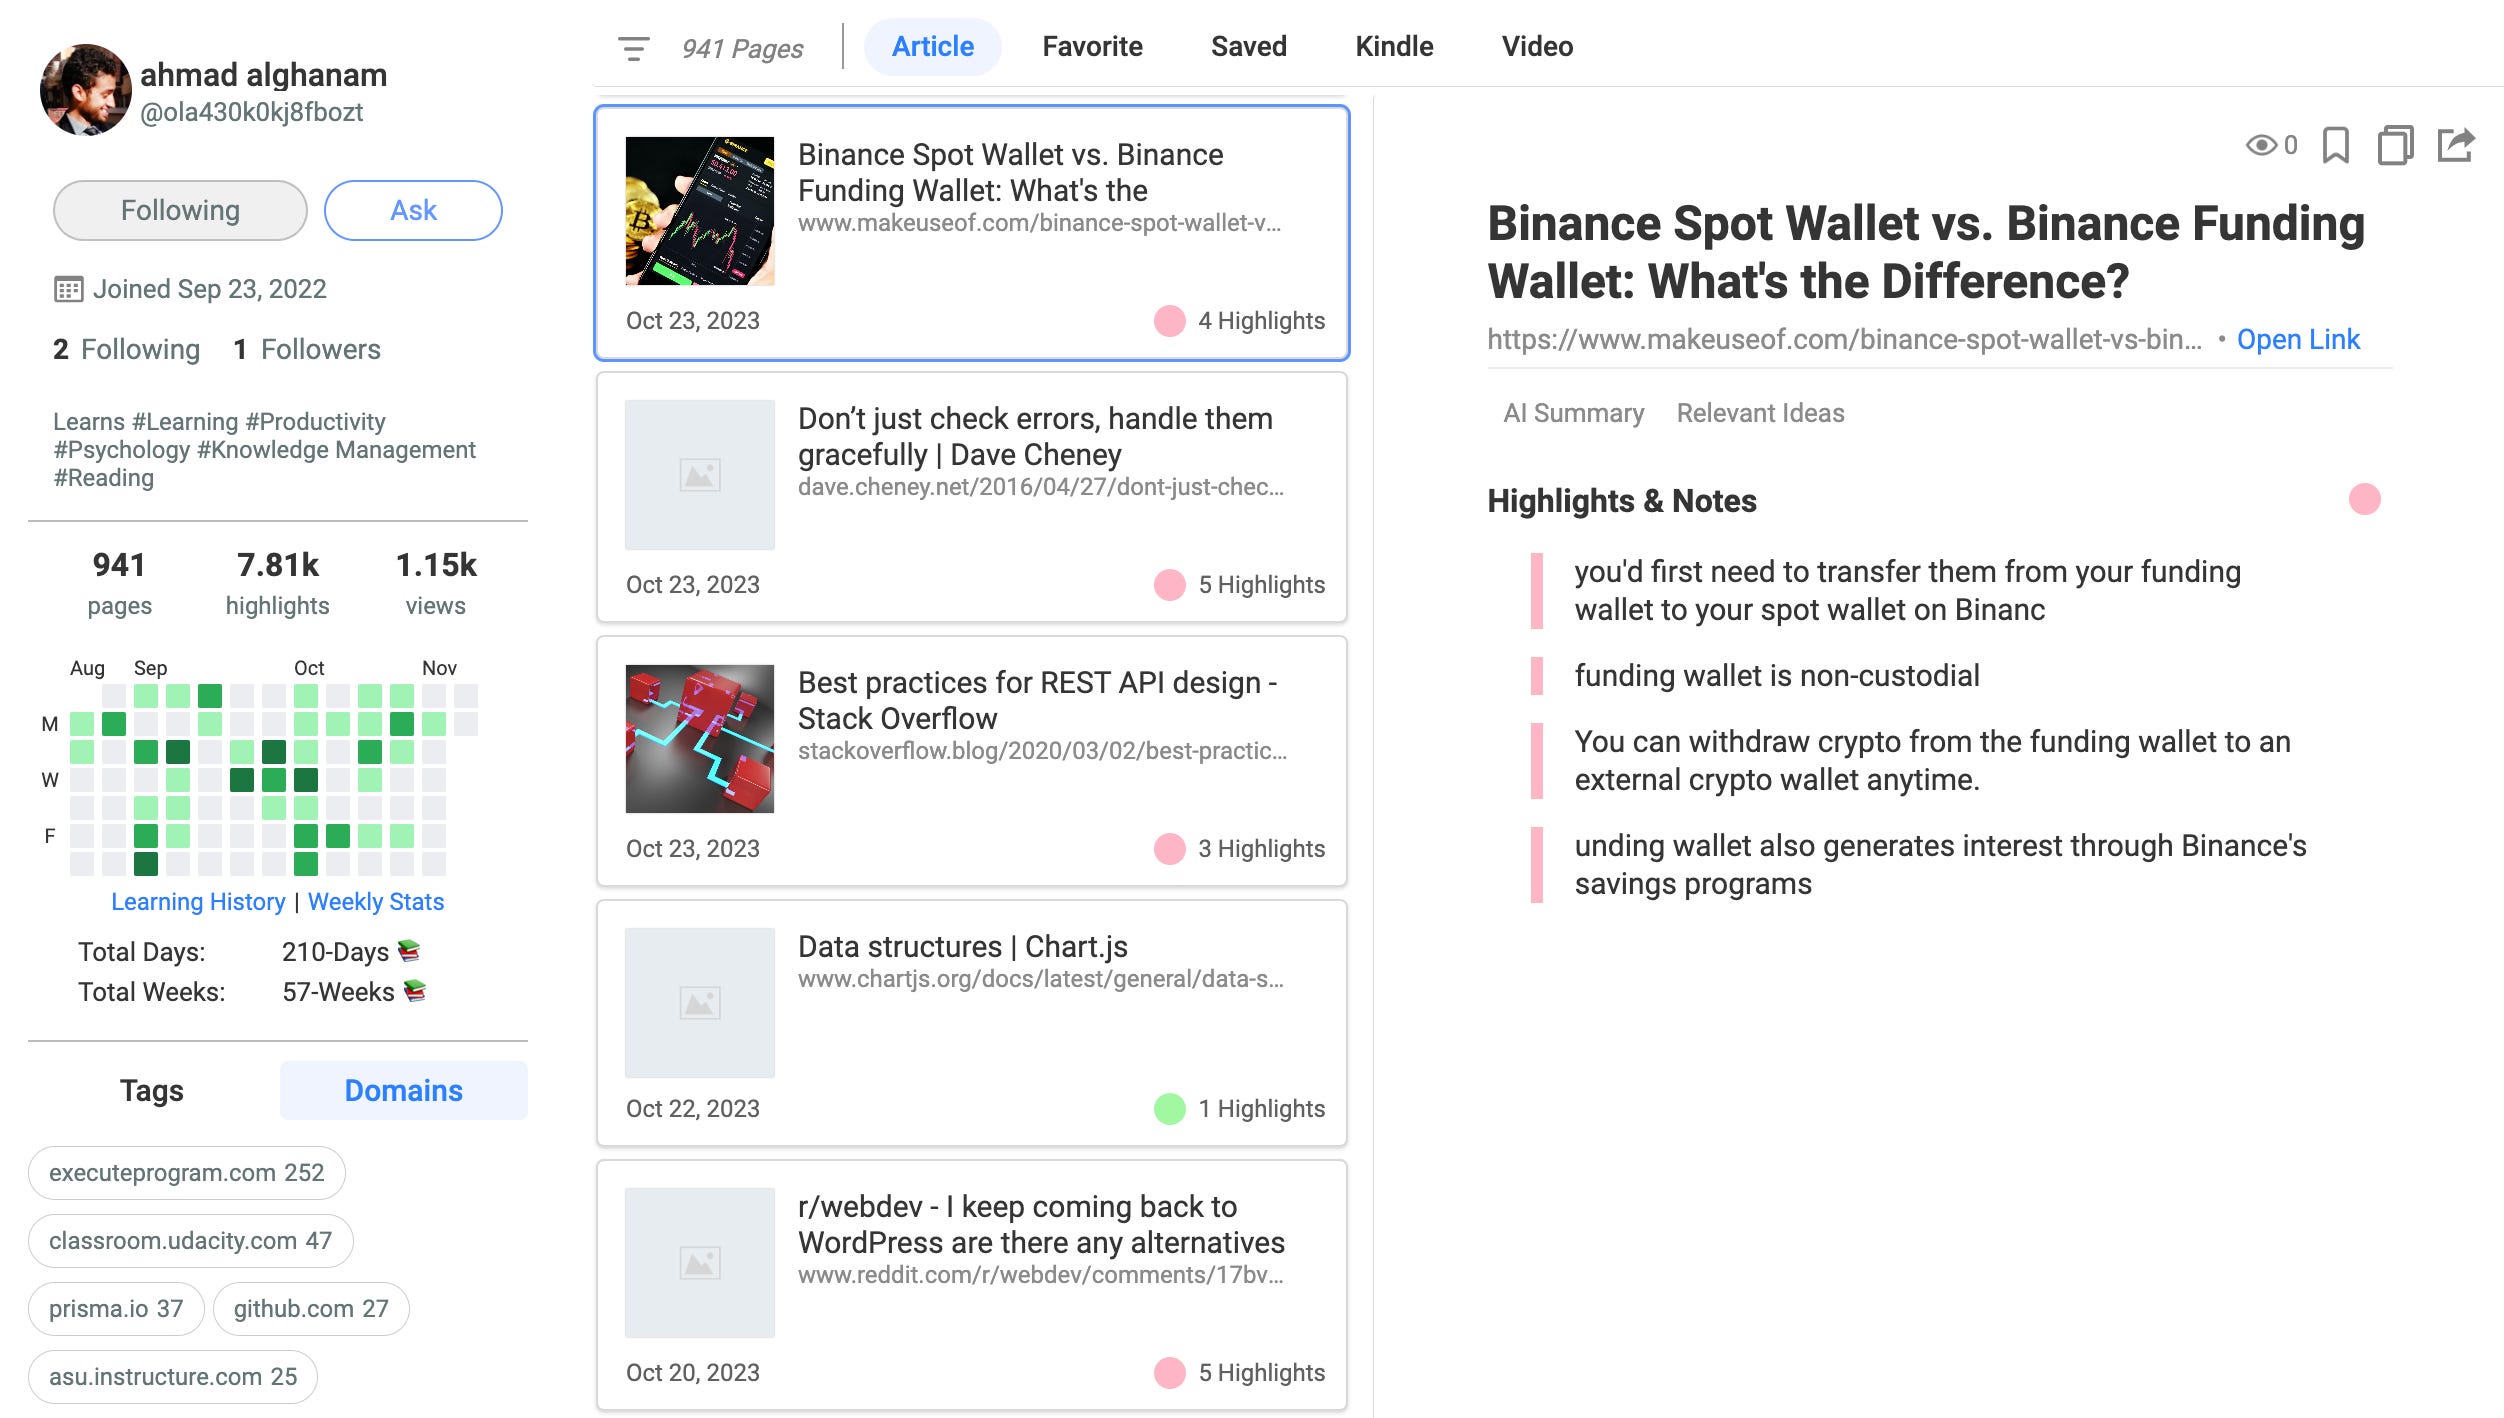2504x1418 pixels.
Task: Switch to the Tags tab
Action: [x=152, y=1090]
